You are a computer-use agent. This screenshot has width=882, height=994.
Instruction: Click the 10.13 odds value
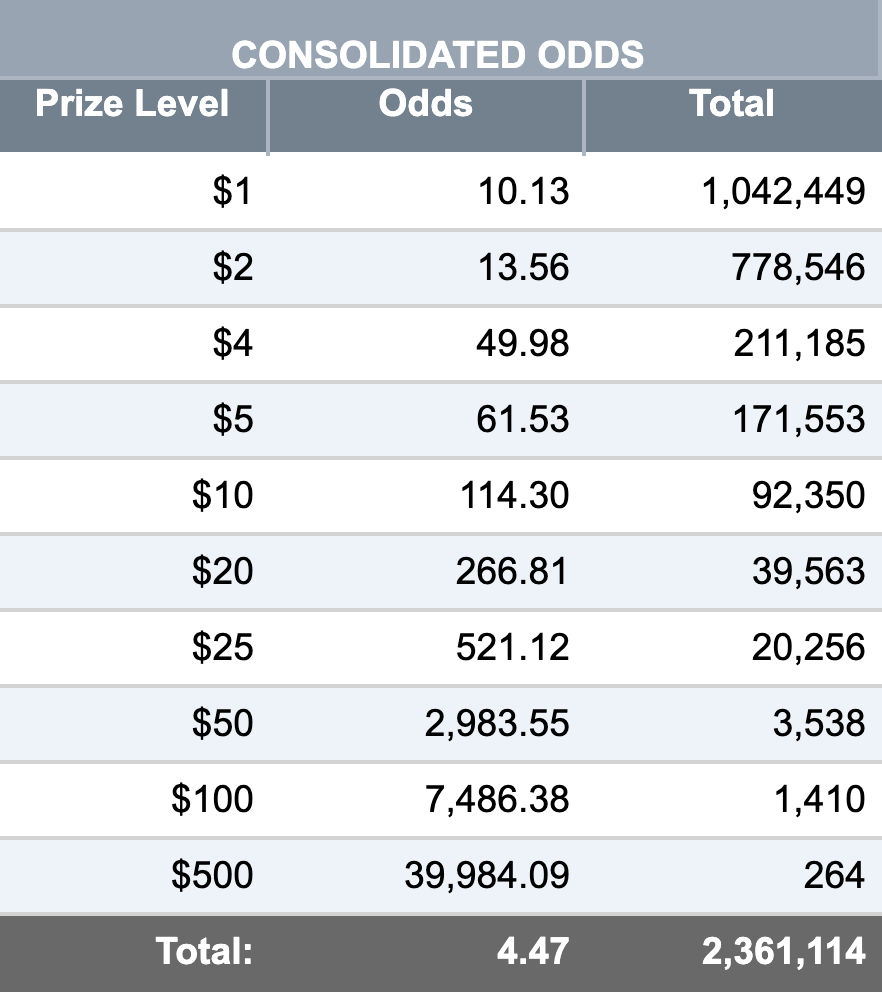tap(524, 191)
